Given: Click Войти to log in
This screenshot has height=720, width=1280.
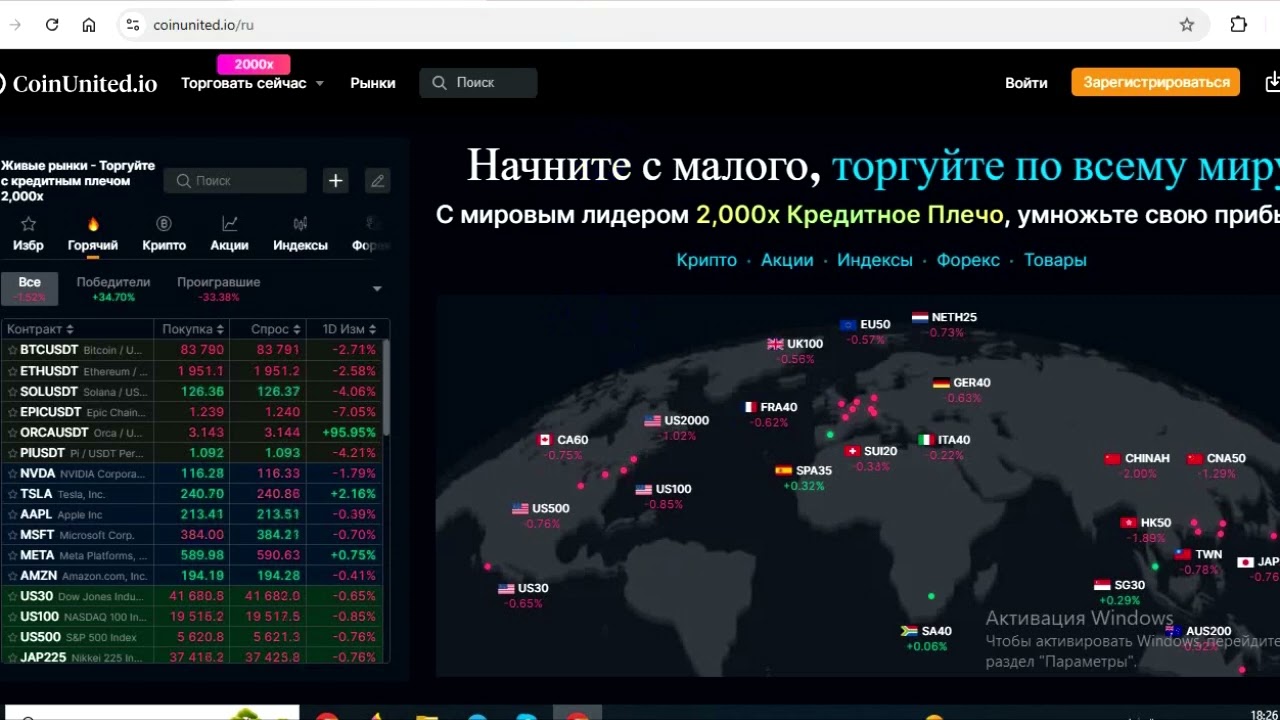Looking at the screenshot, I should pos(1026,83).
